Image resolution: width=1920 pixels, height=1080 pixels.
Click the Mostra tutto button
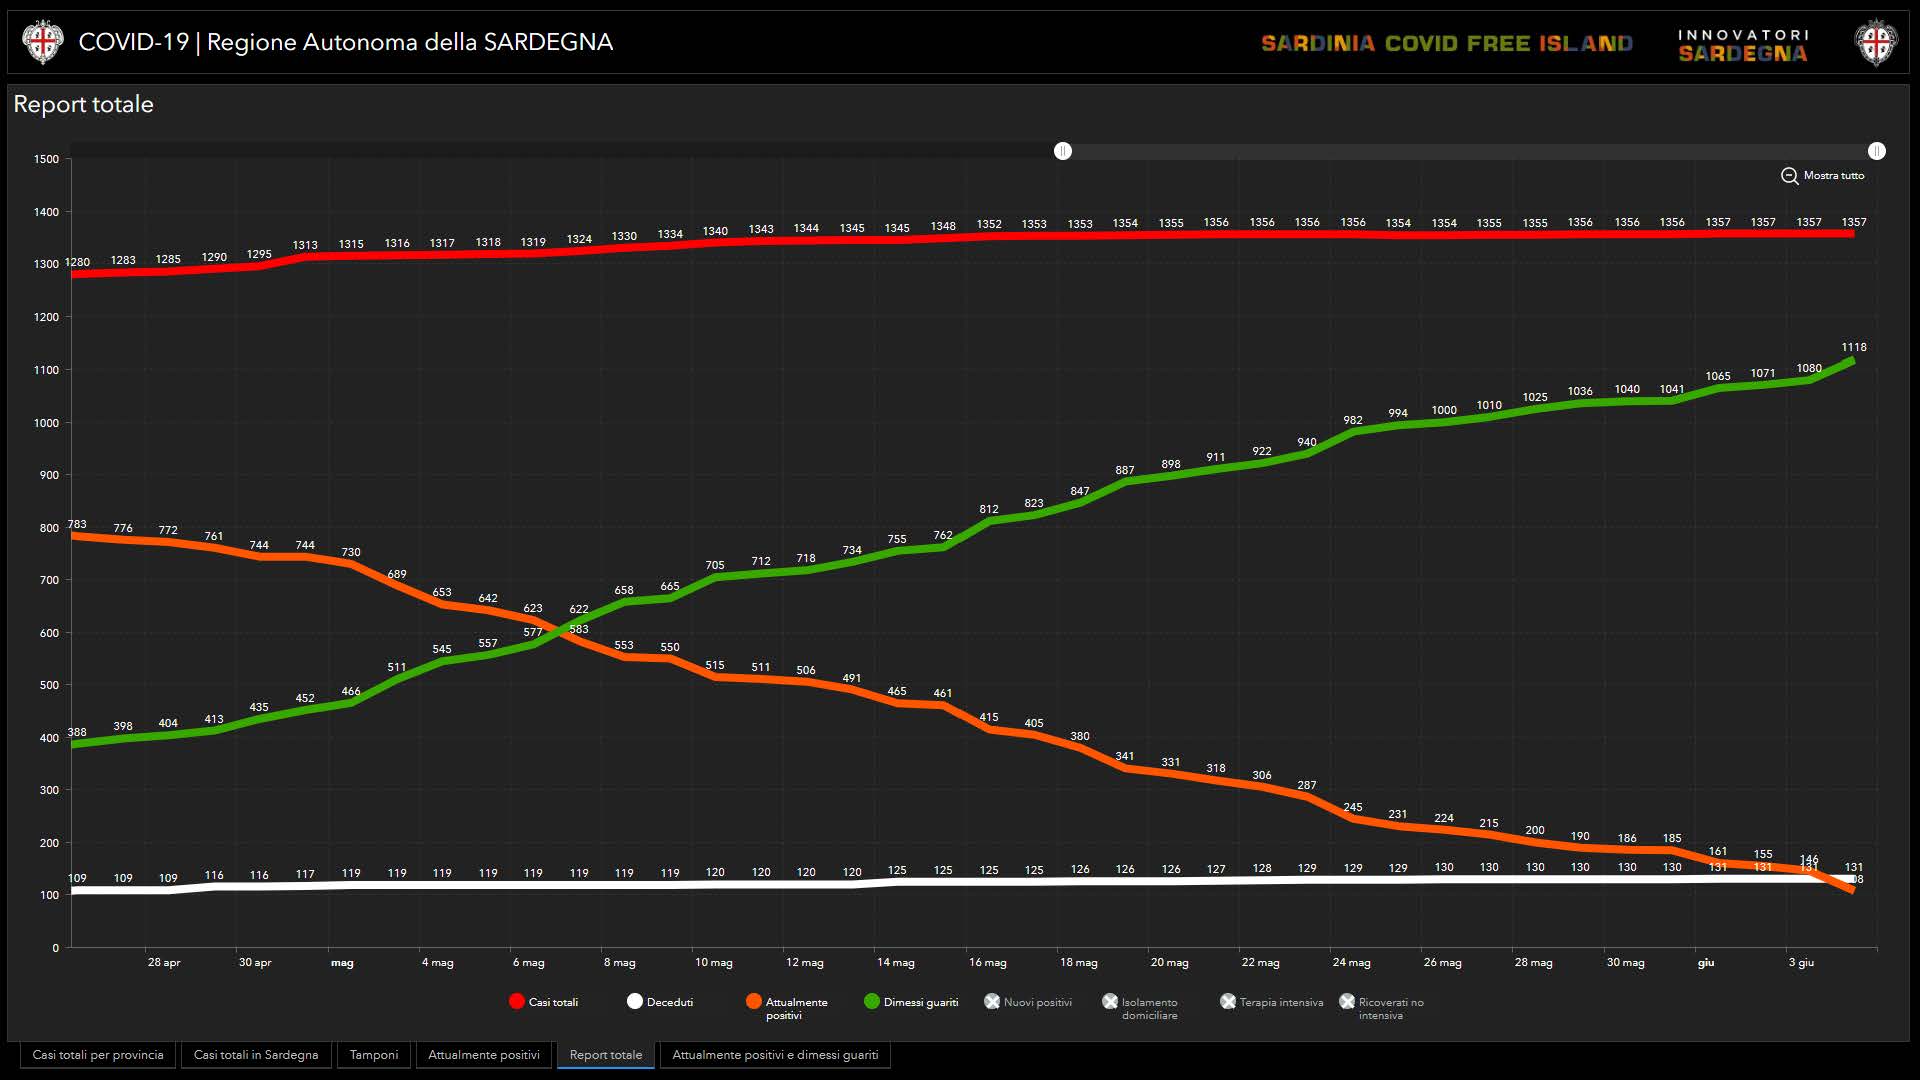pyautogui.click(x=1833, y=176)
